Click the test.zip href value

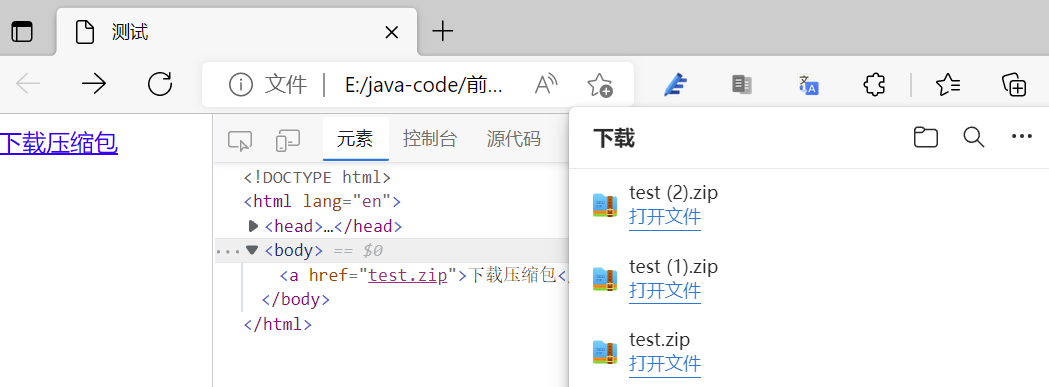coord(407,275)
